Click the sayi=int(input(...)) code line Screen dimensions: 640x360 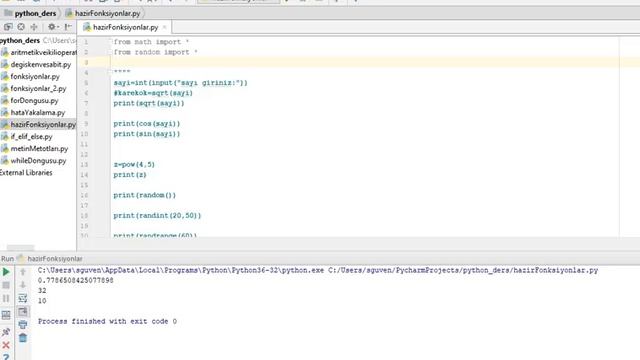[180, 82]
